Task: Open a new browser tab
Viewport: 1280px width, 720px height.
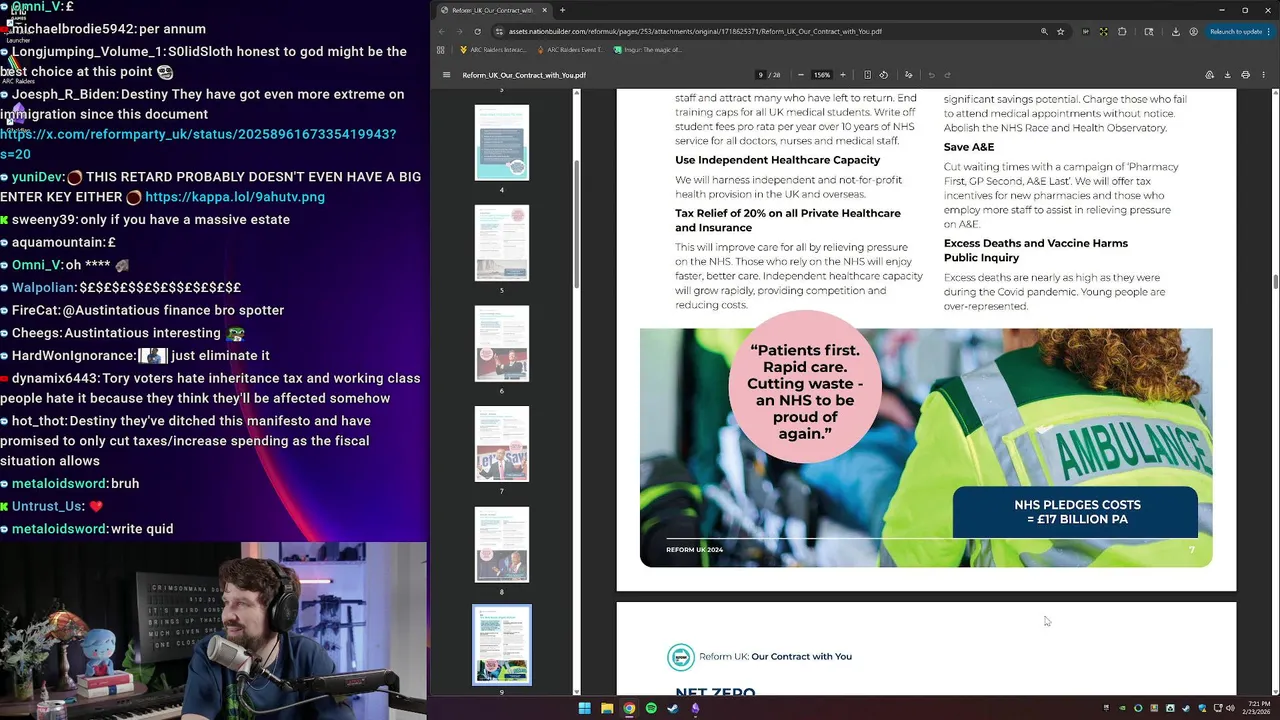Action: pyautogui.click(x=562, y=10)
